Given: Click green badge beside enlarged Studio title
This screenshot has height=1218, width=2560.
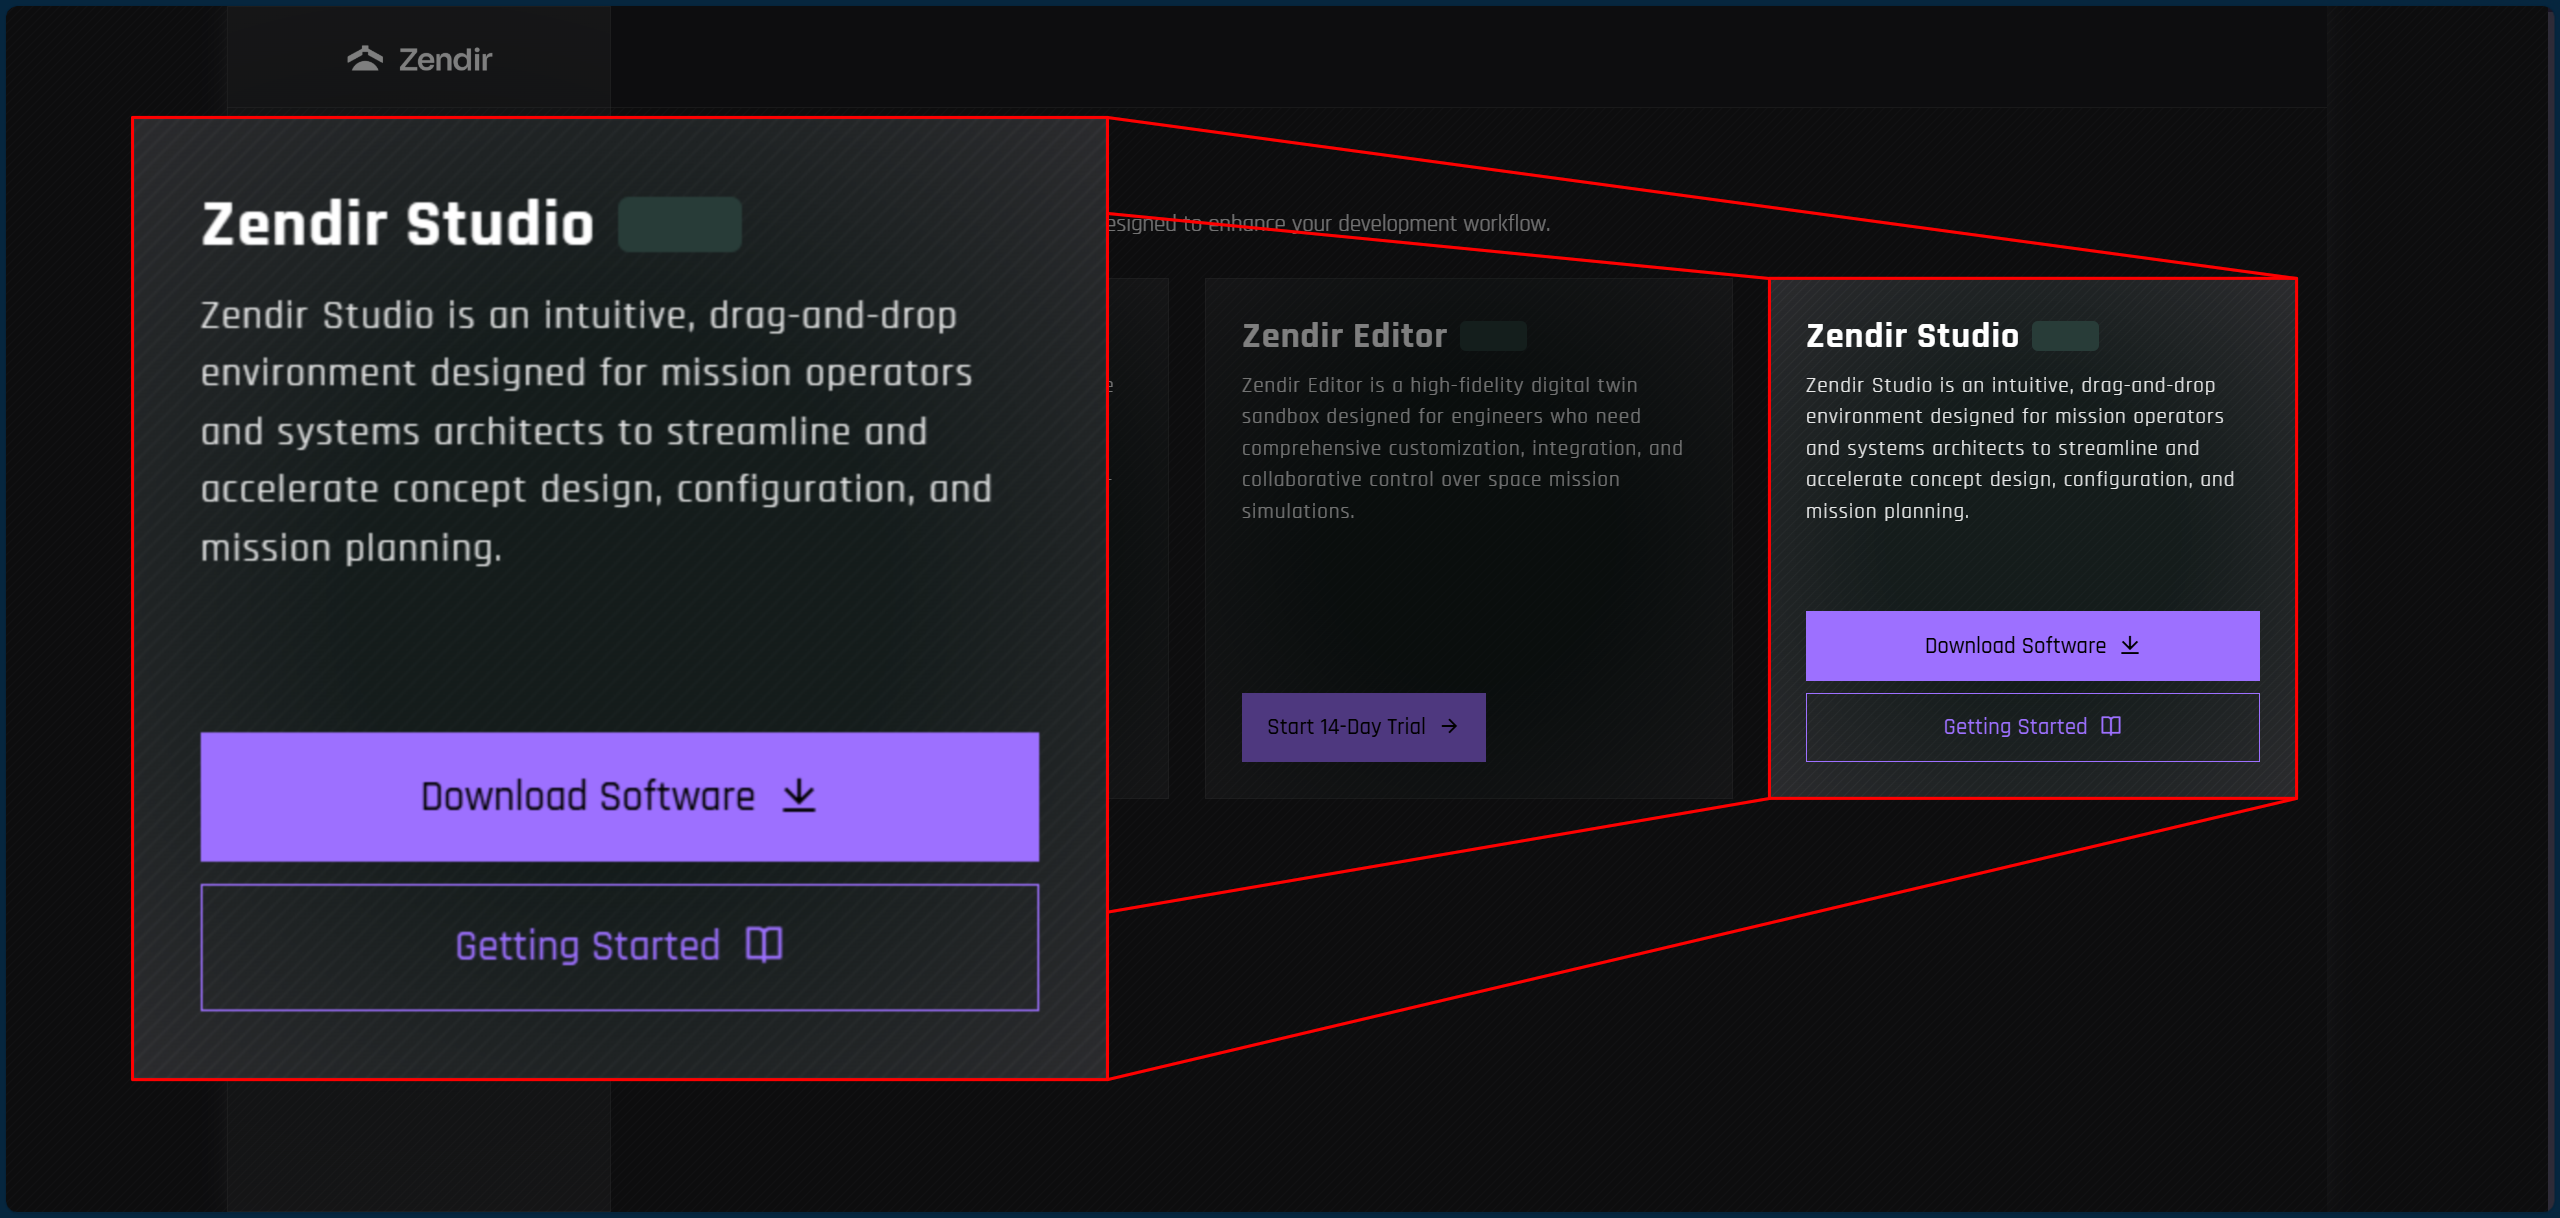Looking at the screenshot, I should (x=679, y=225).
